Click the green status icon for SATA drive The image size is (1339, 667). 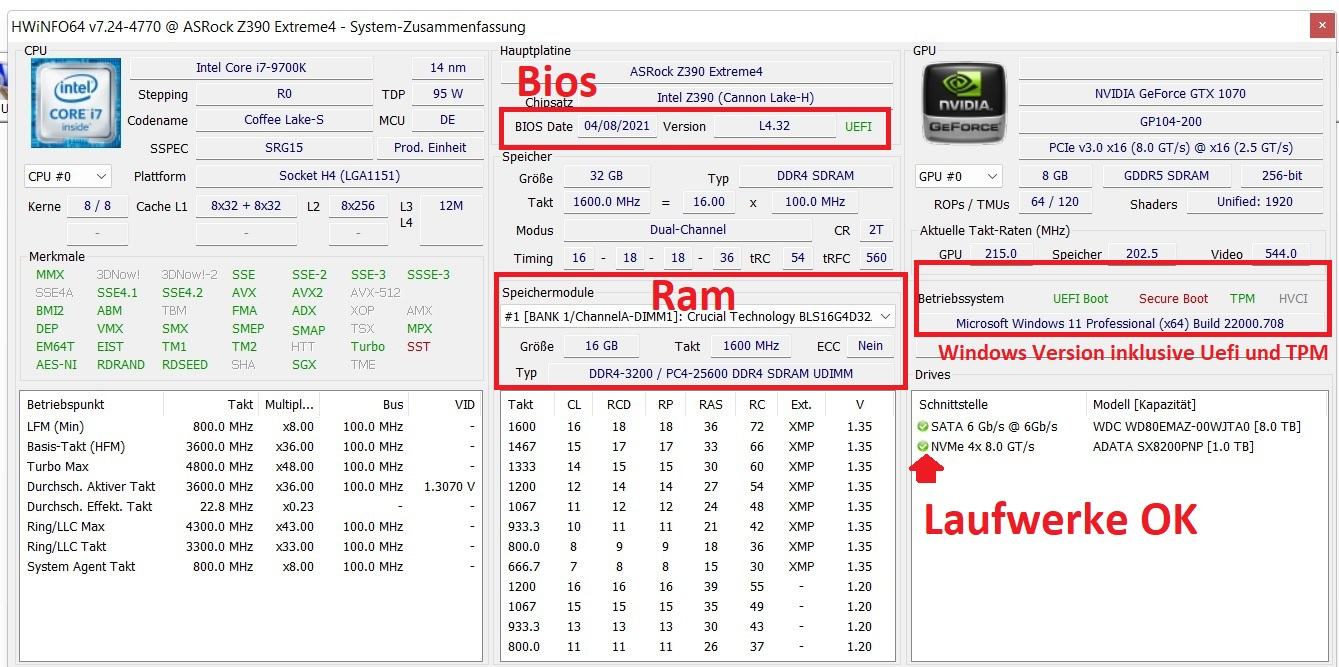click(x=922, y=427)
